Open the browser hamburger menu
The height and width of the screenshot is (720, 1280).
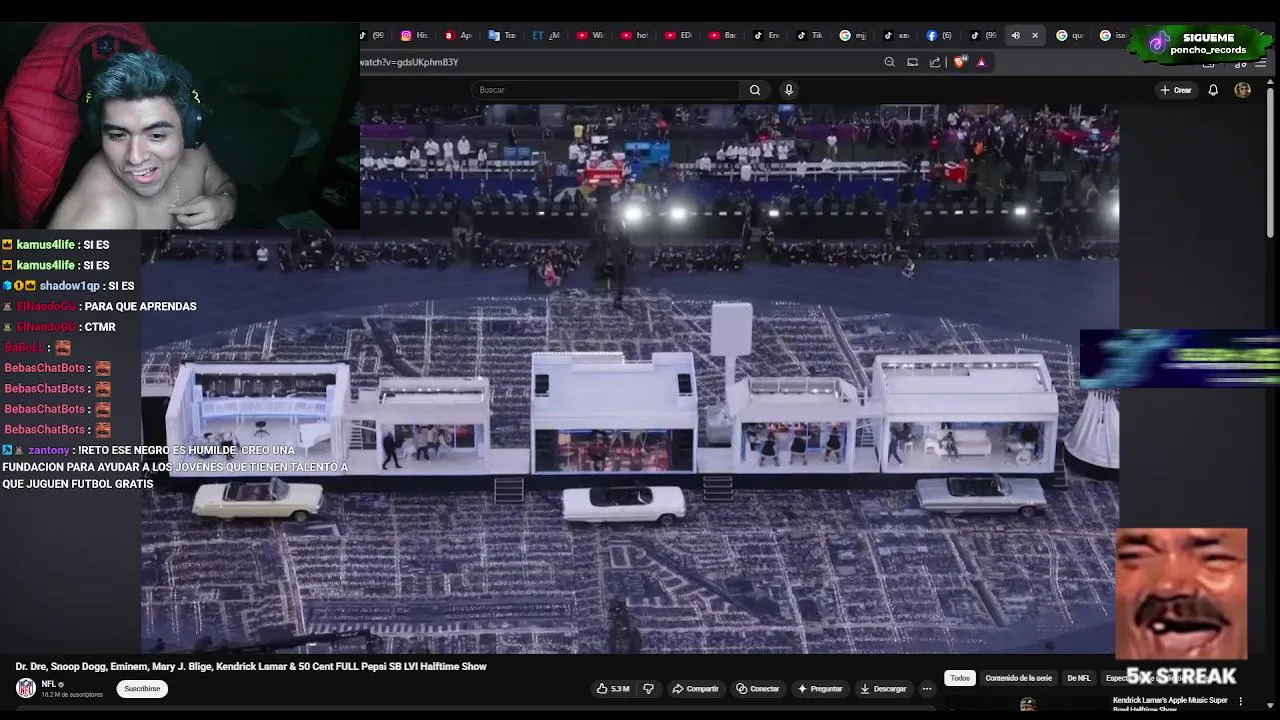pos(1261,62)
